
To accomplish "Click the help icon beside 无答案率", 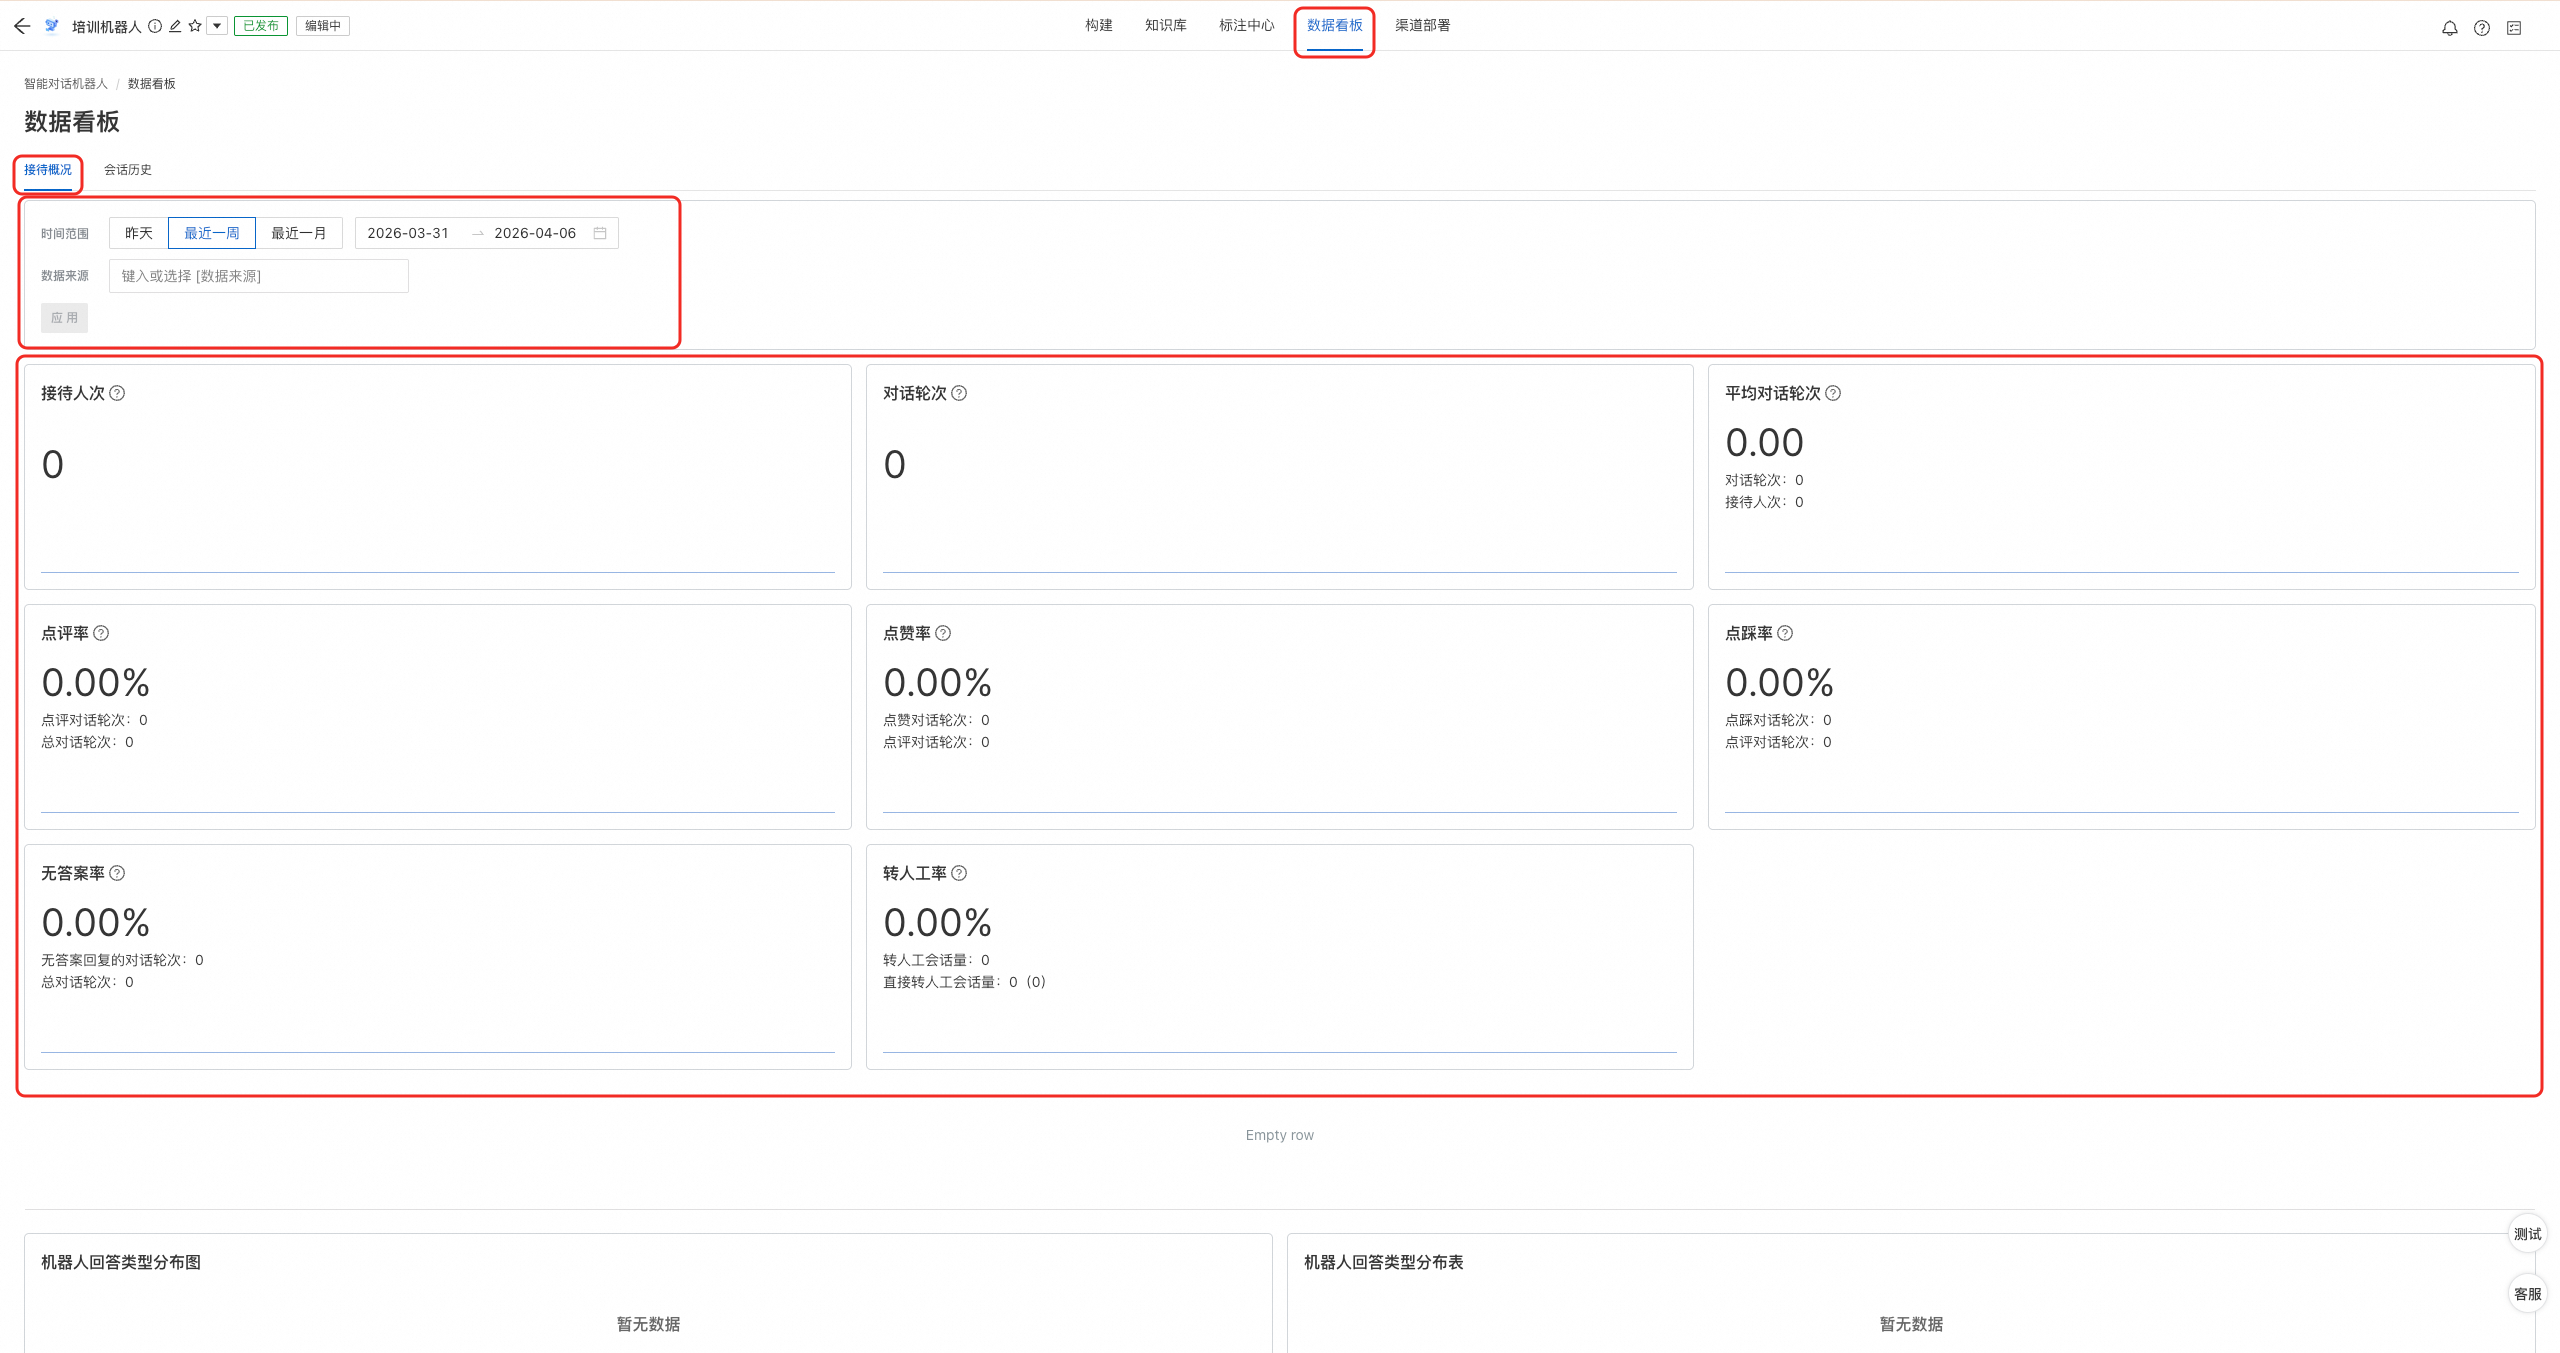I will click(117, 873).
